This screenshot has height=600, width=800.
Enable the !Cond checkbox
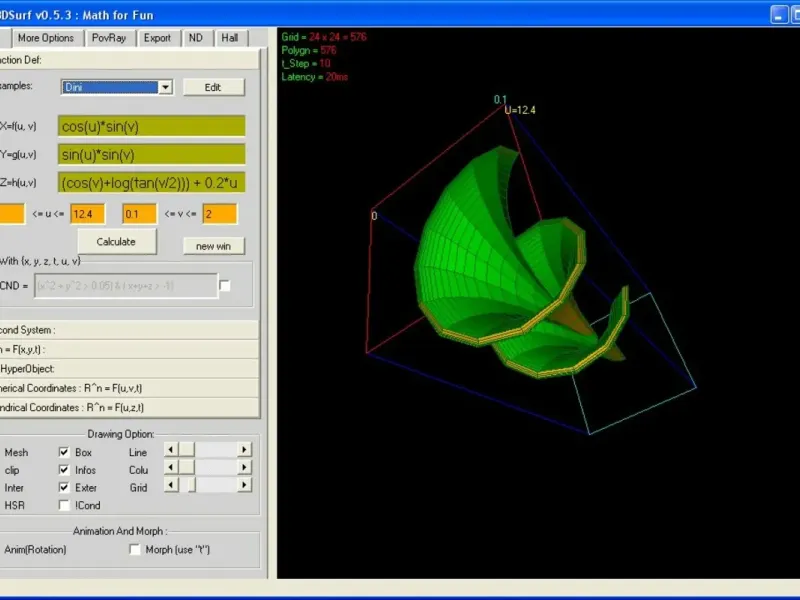coord(65,505)
